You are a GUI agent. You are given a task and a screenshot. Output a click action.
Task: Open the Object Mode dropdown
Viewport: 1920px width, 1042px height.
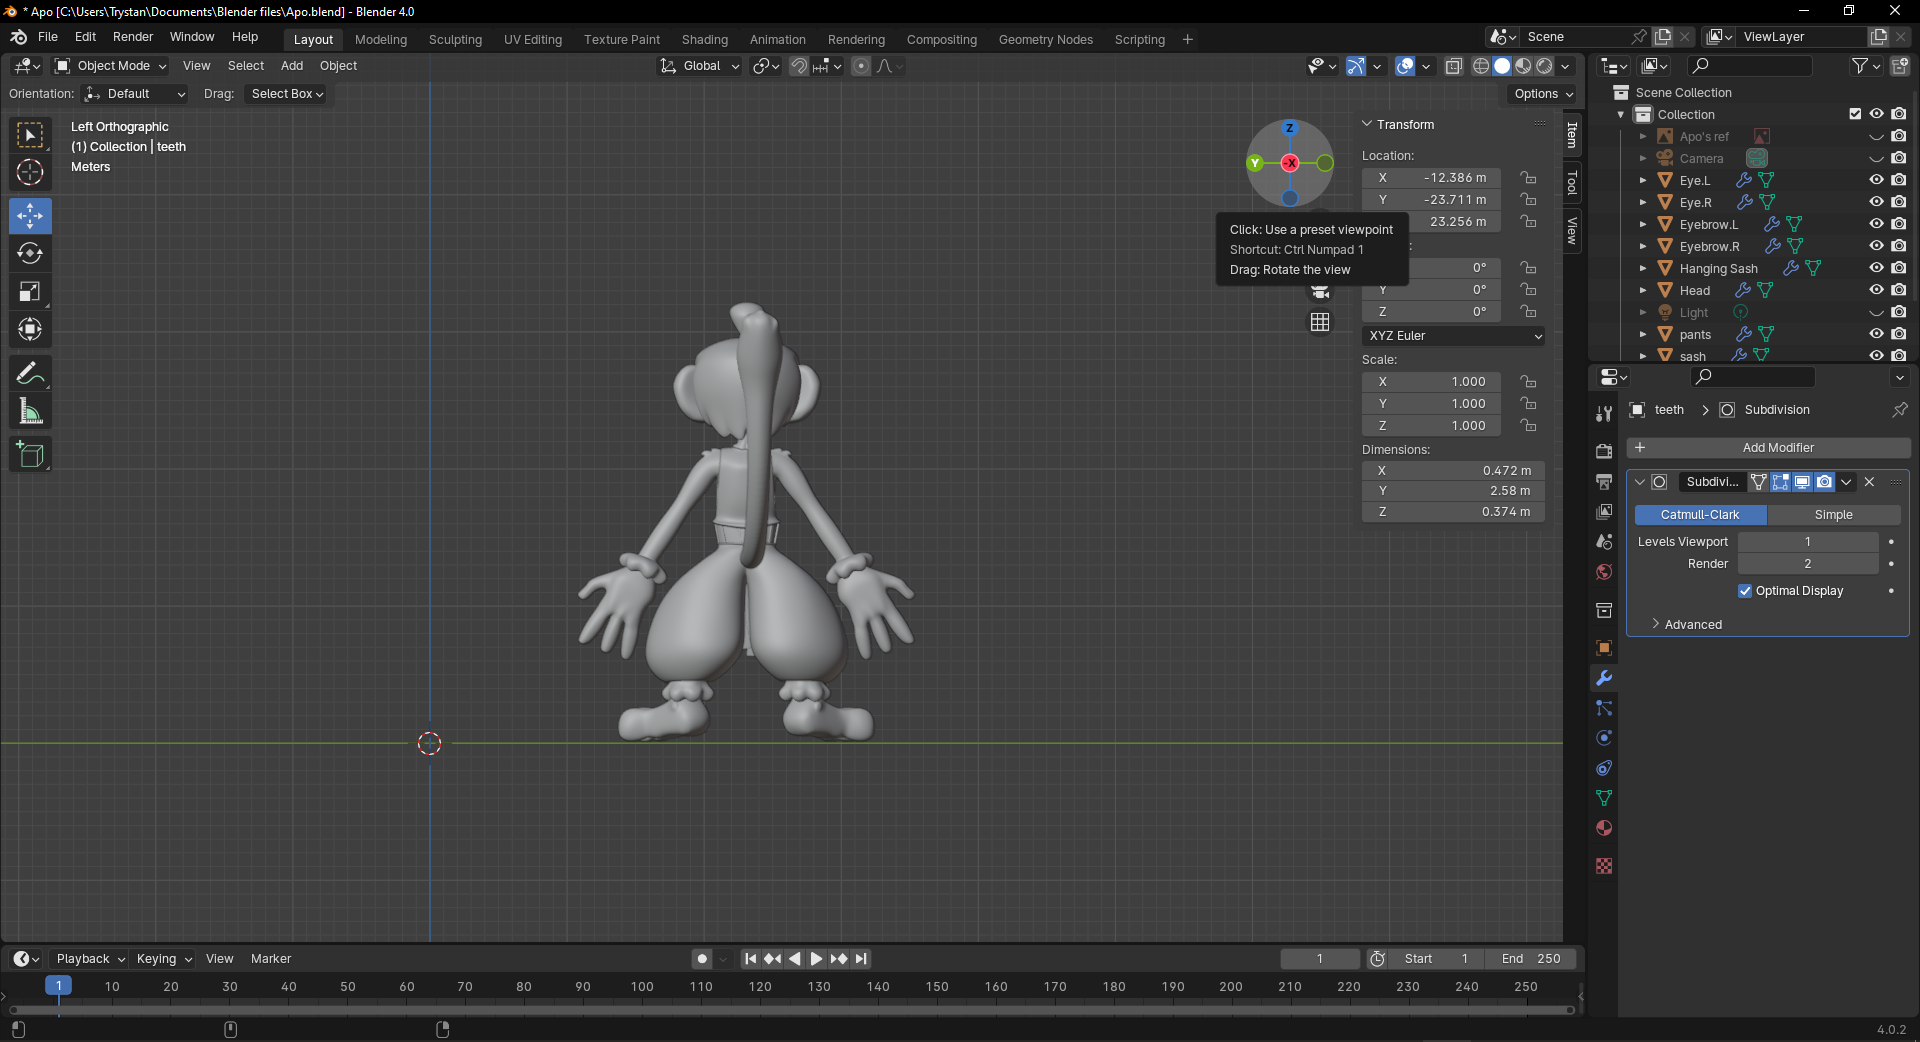click(111, 66)
